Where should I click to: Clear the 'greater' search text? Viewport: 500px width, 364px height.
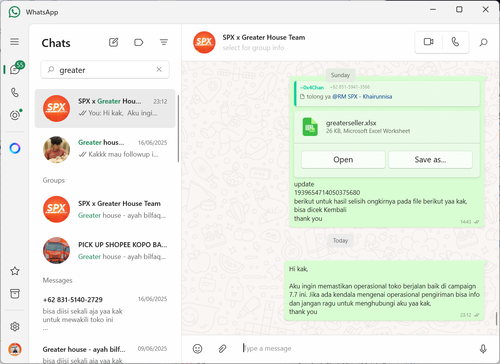pos(159,69)
